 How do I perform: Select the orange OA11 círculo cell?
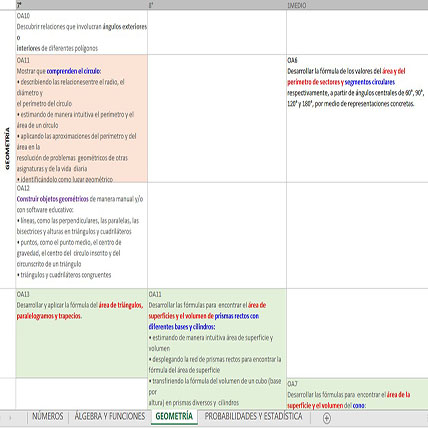[82, 119]
